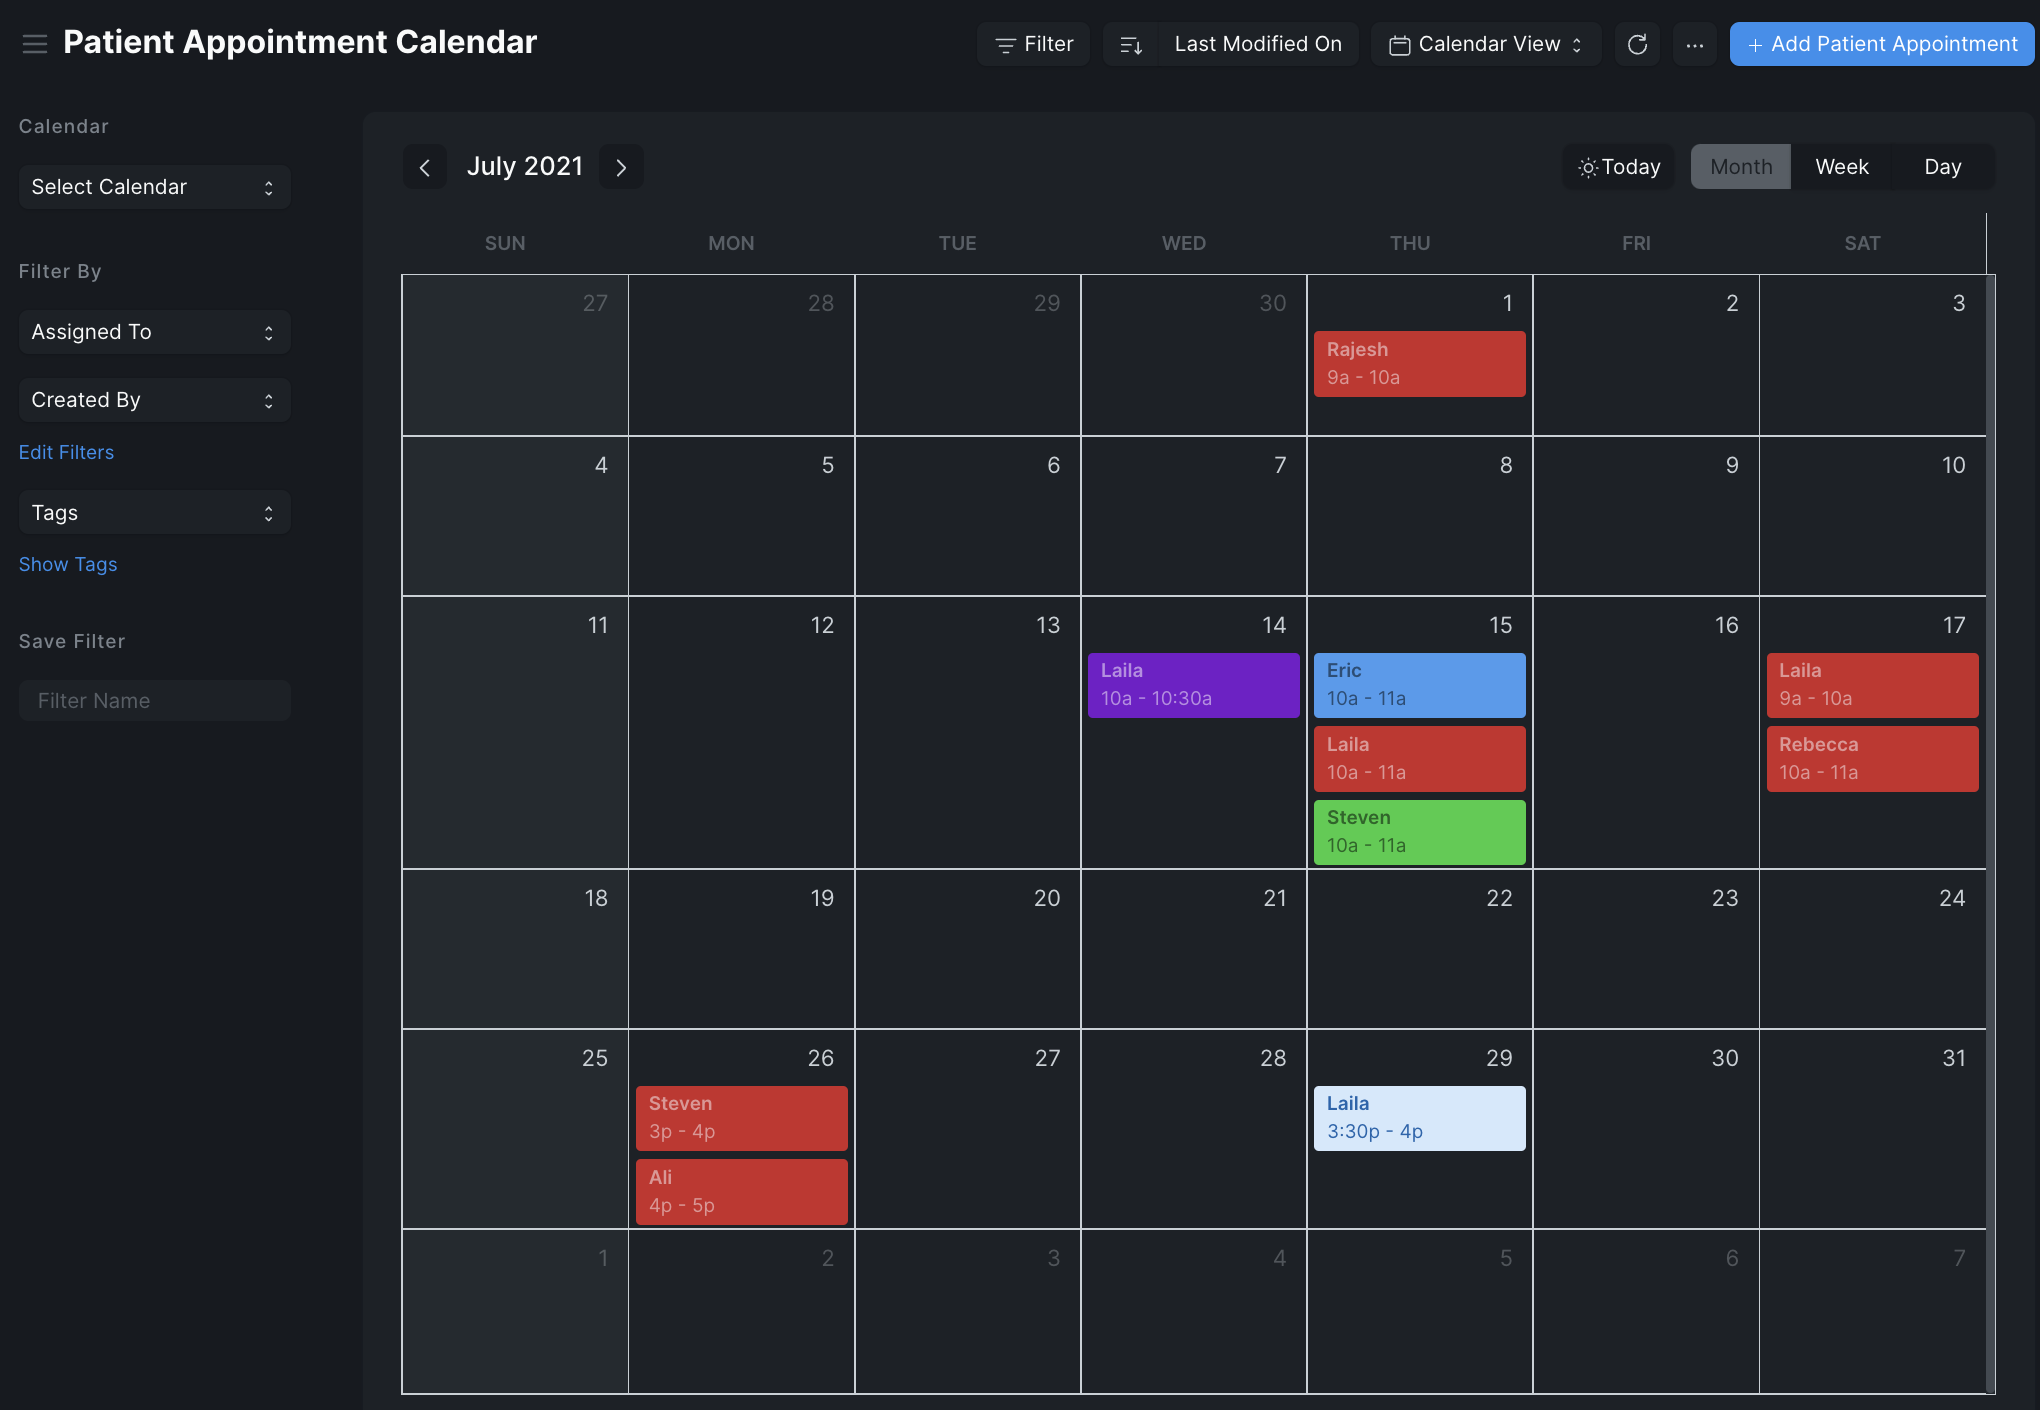Open the Calendar View switcher
The width and height of the screenshot is (2040, 1410).
1486,44
